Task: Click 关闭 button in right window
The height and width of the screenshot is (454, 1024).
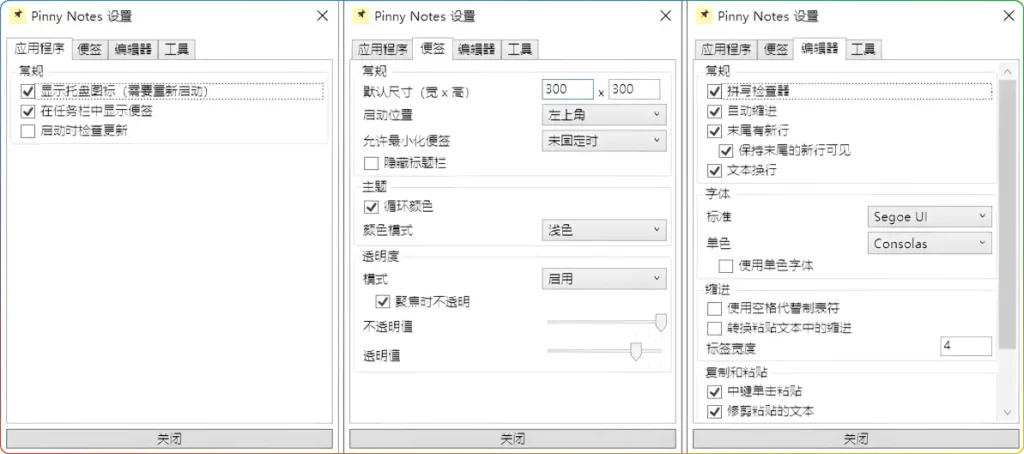Action: point(856,439)
